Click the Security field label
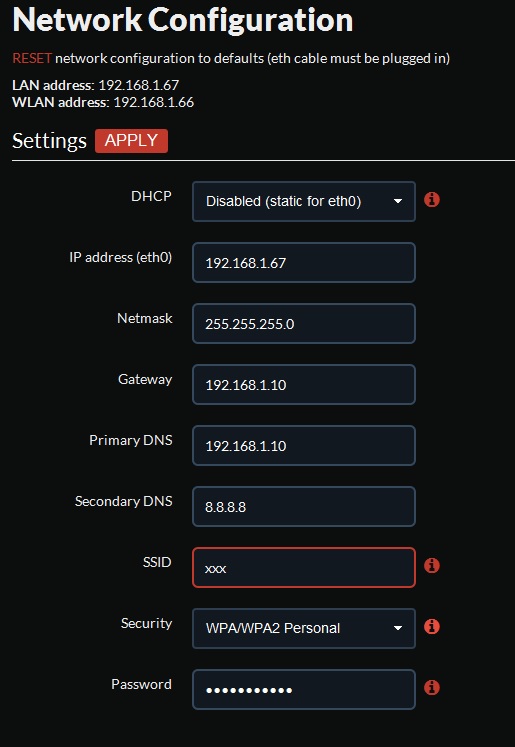Image resolution: width=515 pixels, height=747 pixels. coord(146,623)
